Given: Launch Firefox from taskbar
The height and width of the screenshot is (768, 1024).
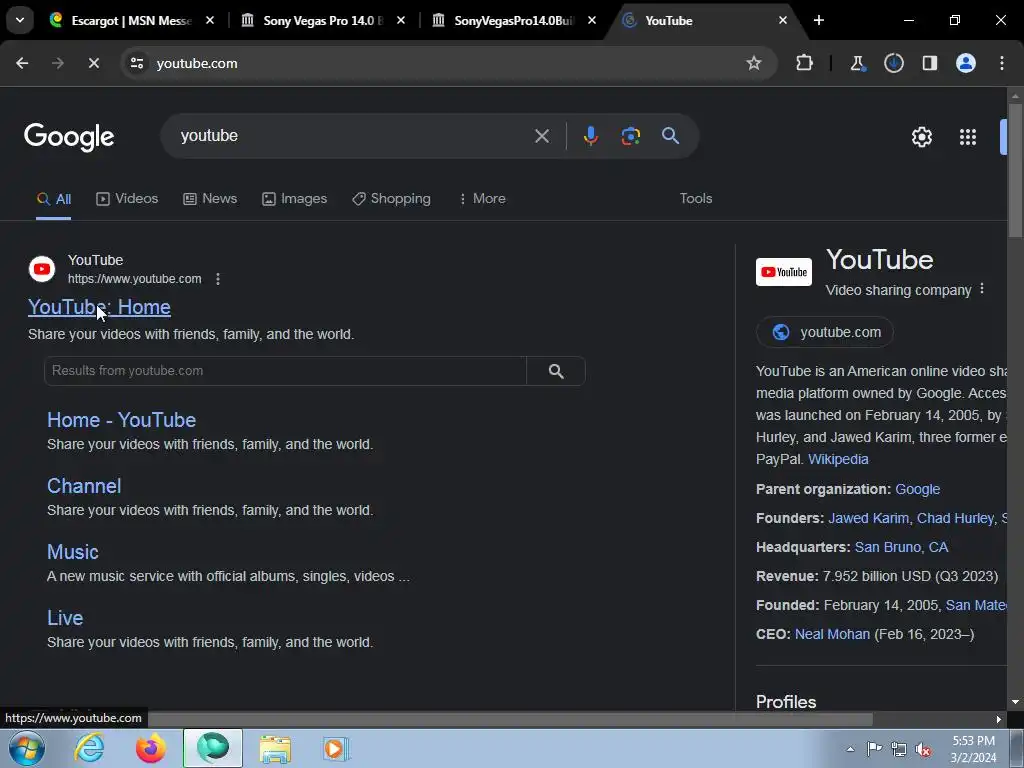Looking at the screenshot, I should [150, 748].
